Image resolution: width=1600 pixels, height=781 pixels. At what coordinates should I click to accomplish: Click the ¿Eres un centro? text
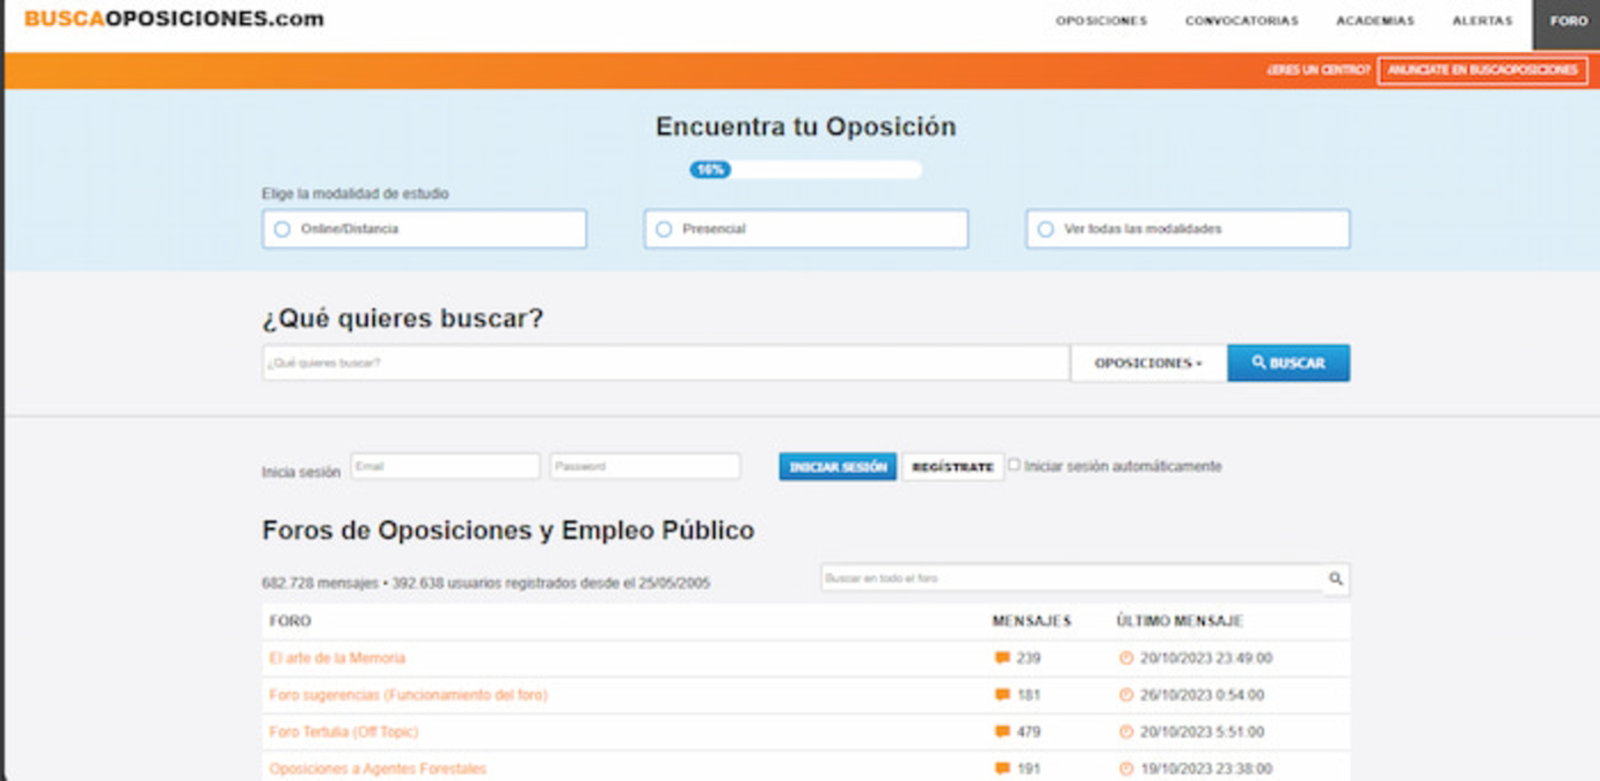click(x=1318, y=70)
